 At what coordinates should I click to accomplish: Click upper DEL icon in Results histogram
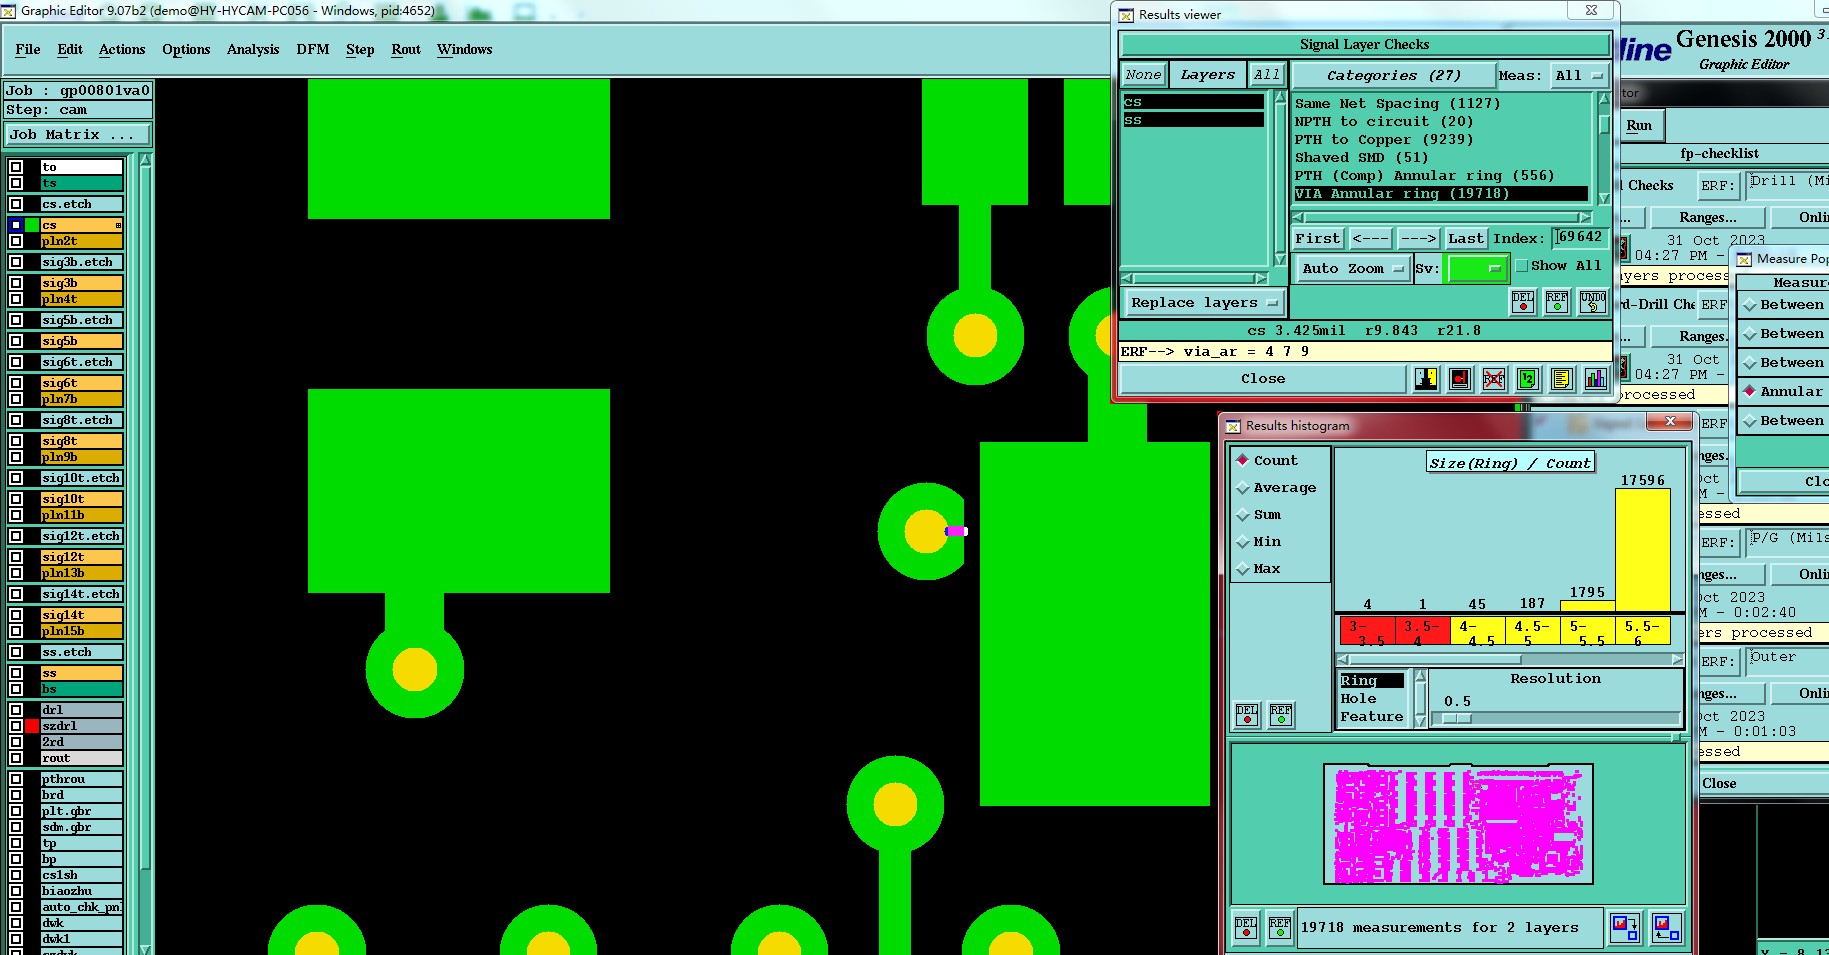tap(1247, 714)
